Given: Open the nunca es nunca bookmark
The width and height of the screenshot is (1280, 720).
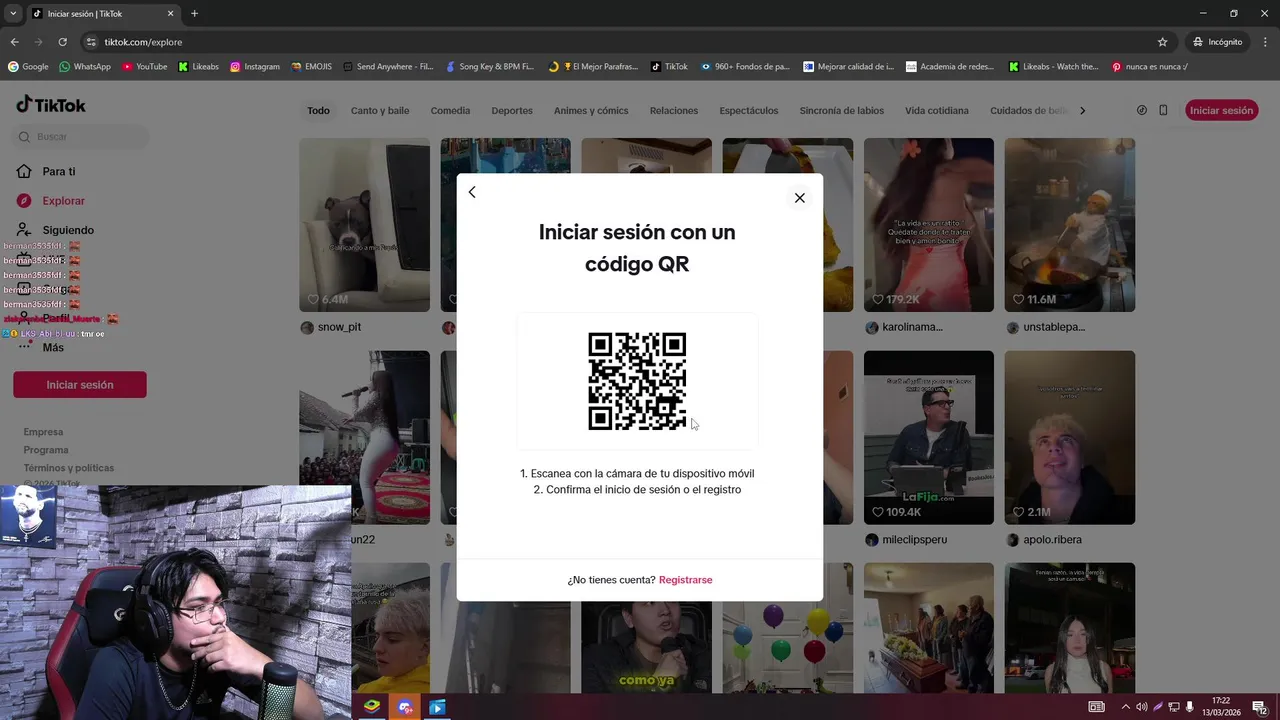Looking at the screenshot, I should [1150, 67].
